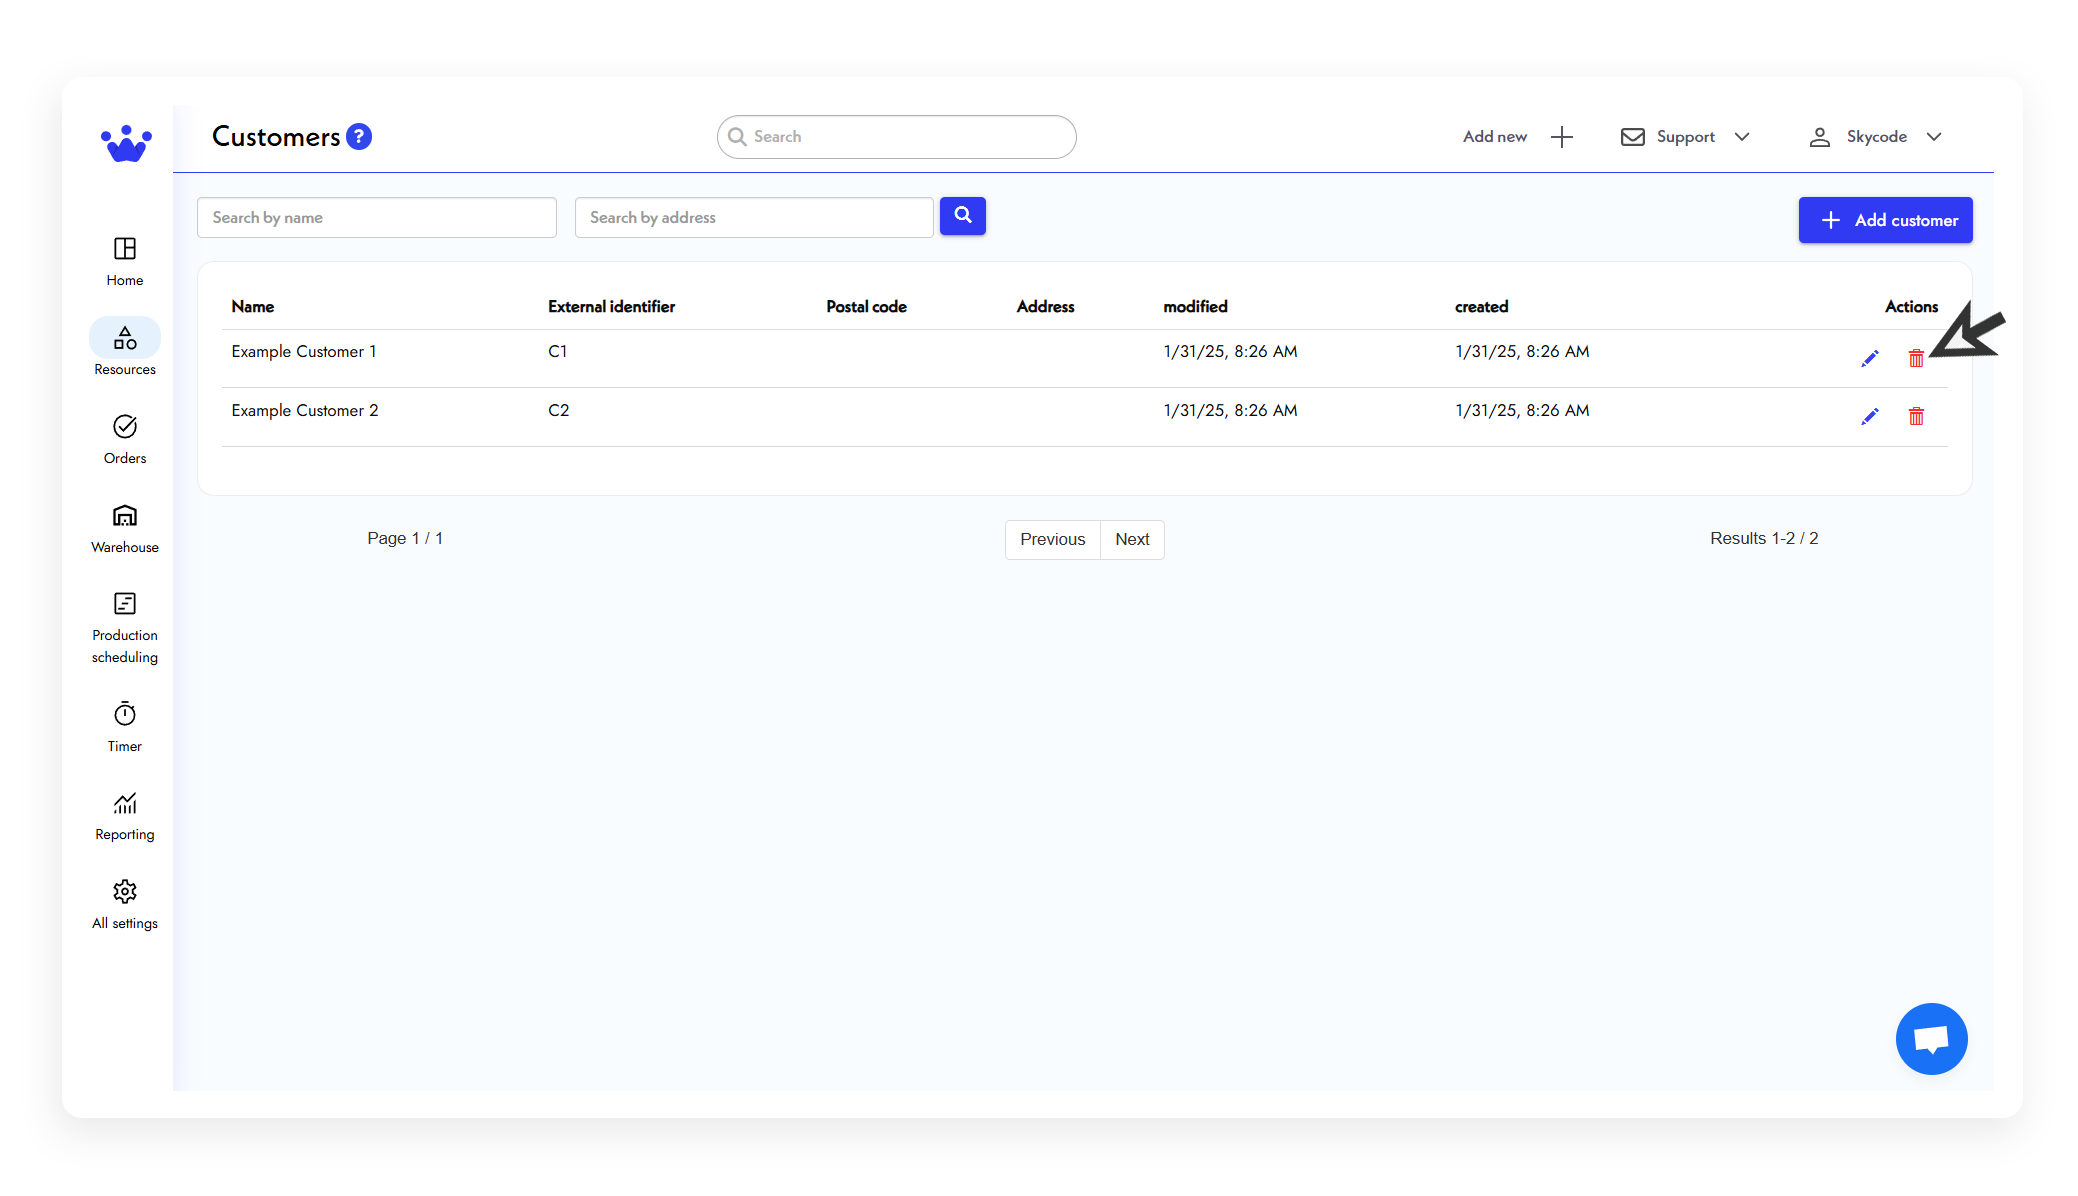The height and width of the screenshot is (1196, 2078).
Task: Click the Address column header
Action: point(1045,306)
